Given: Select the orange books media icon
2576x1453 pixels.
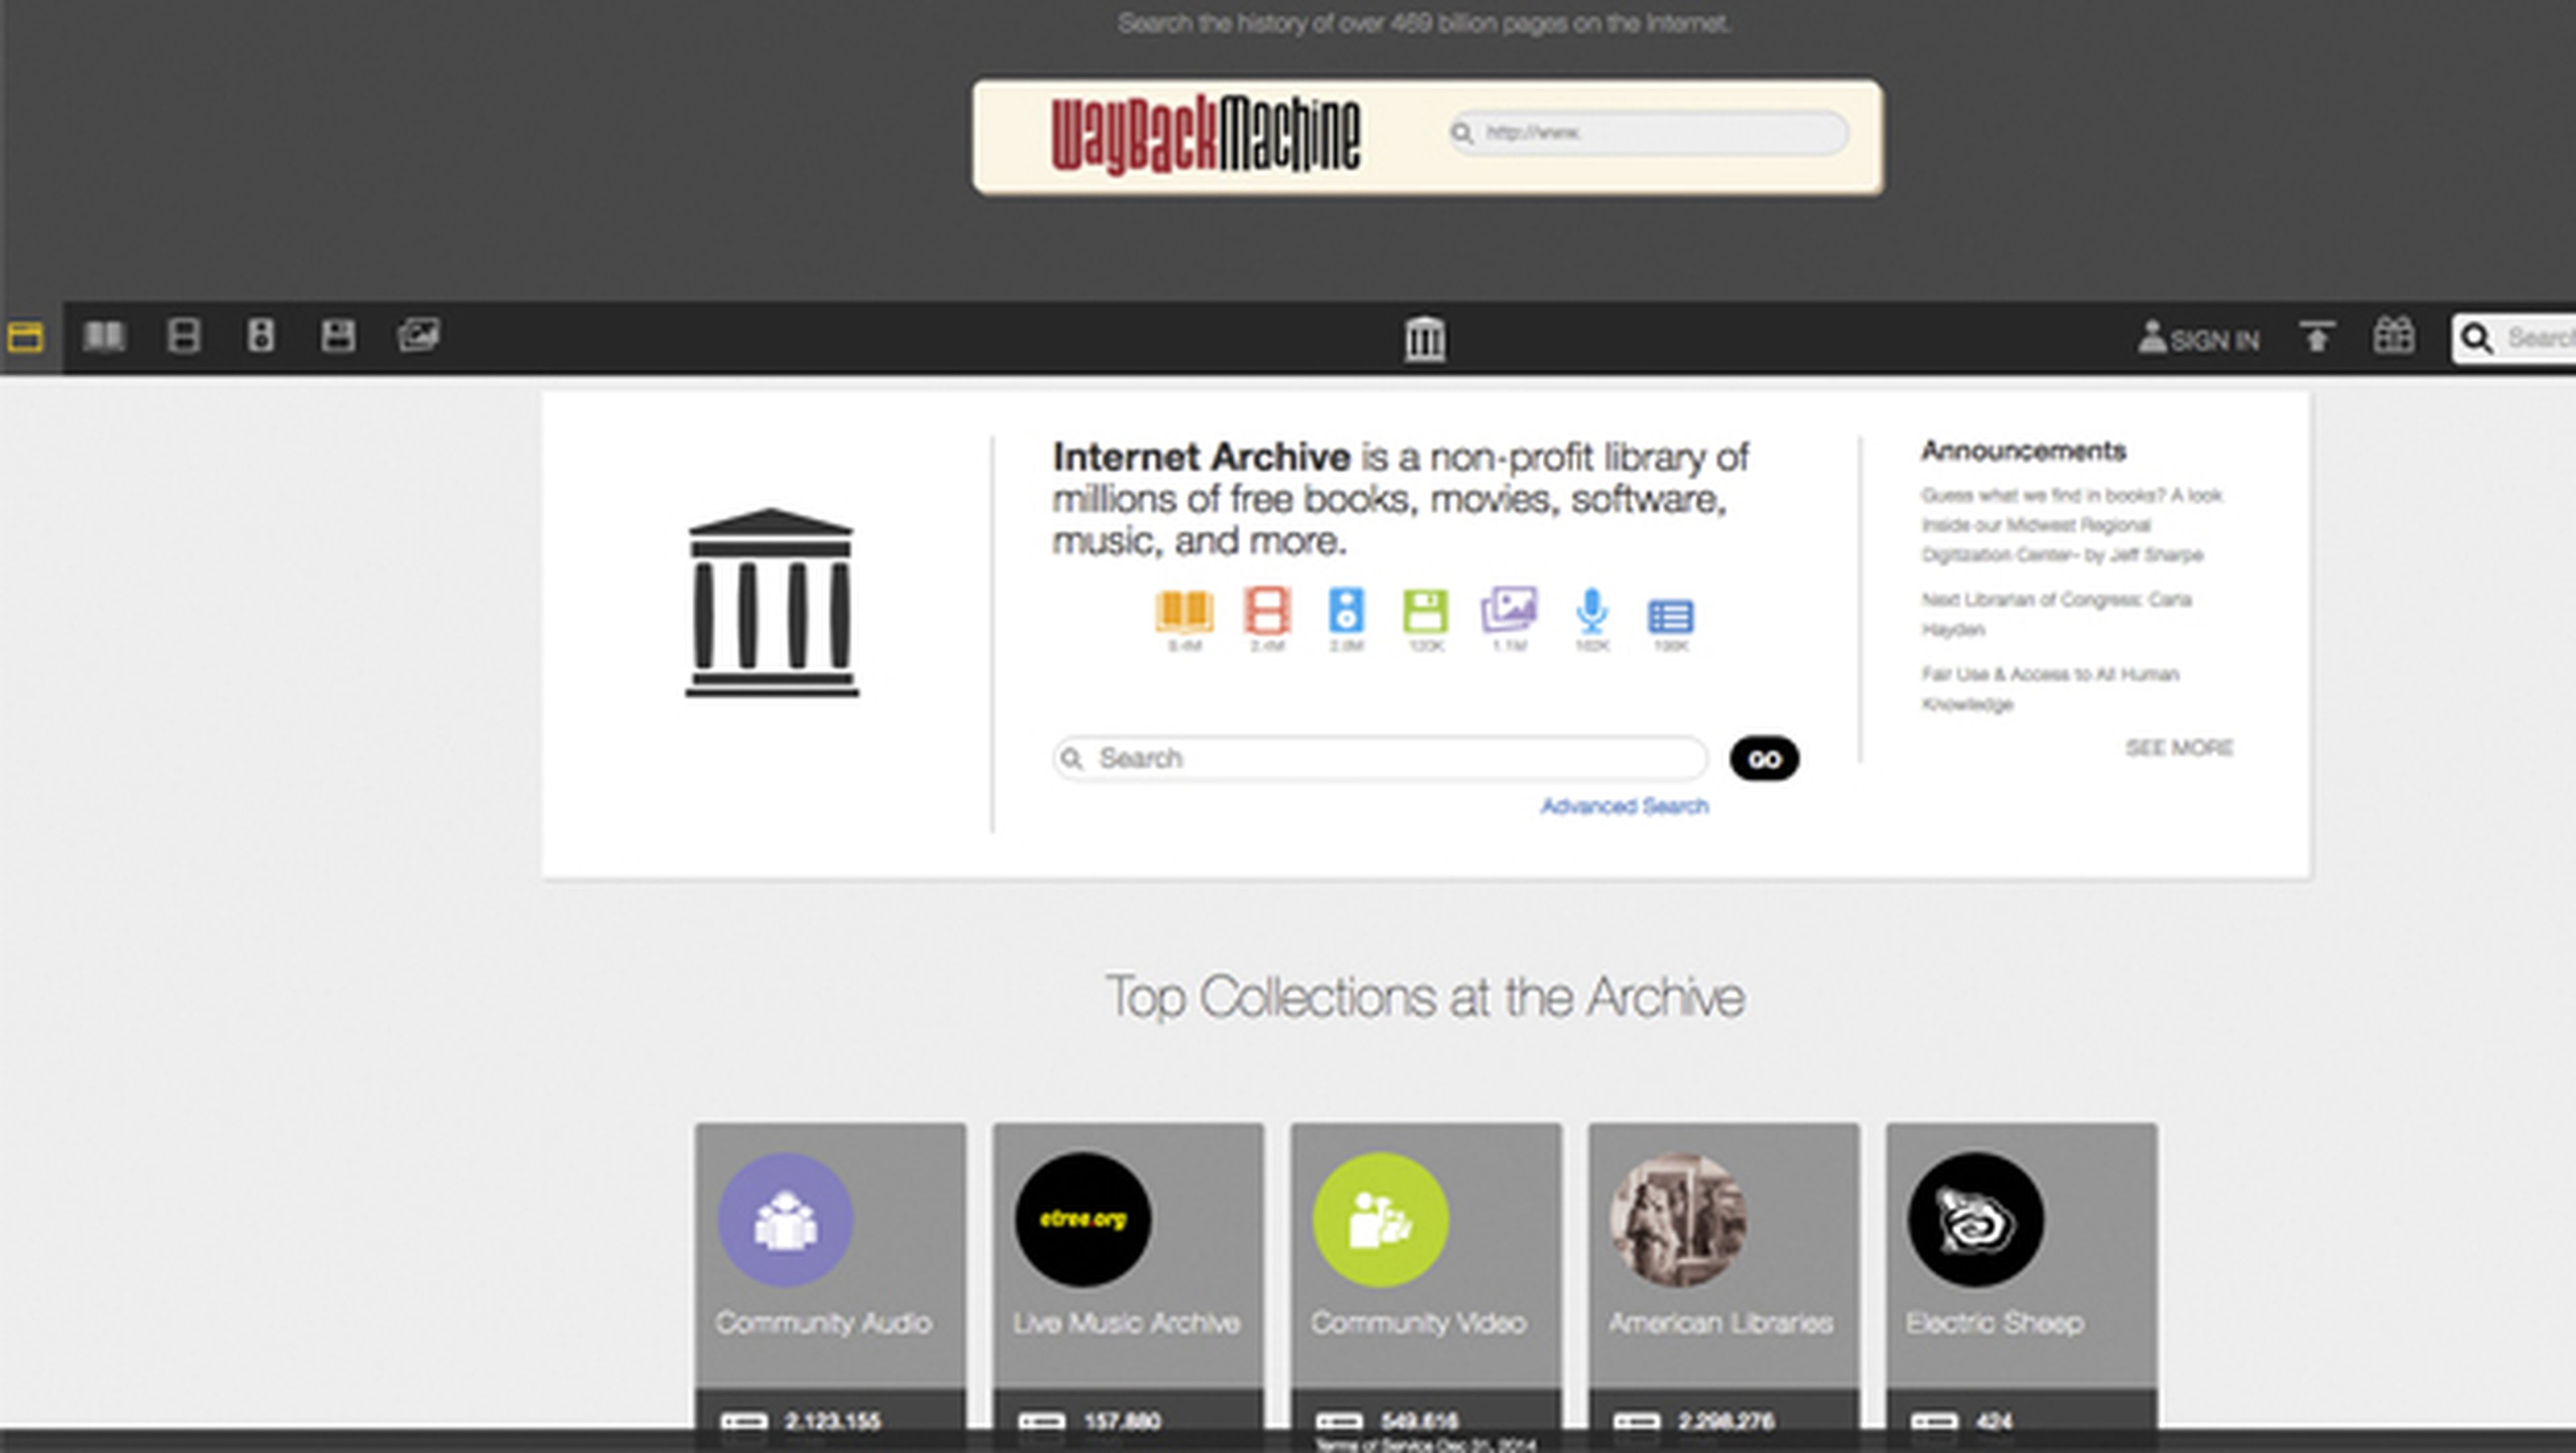Looking at the screenshot, I should [1185, 612].
